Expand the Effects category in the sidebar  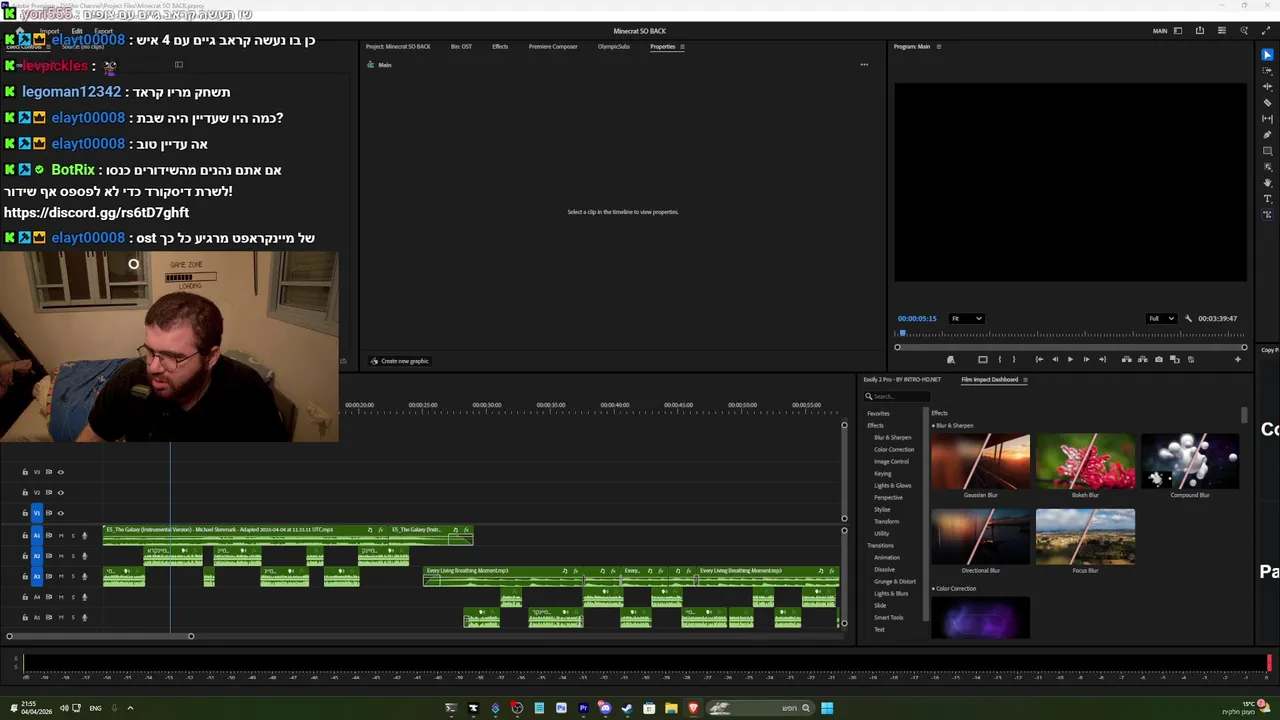(x=876, y=425)
